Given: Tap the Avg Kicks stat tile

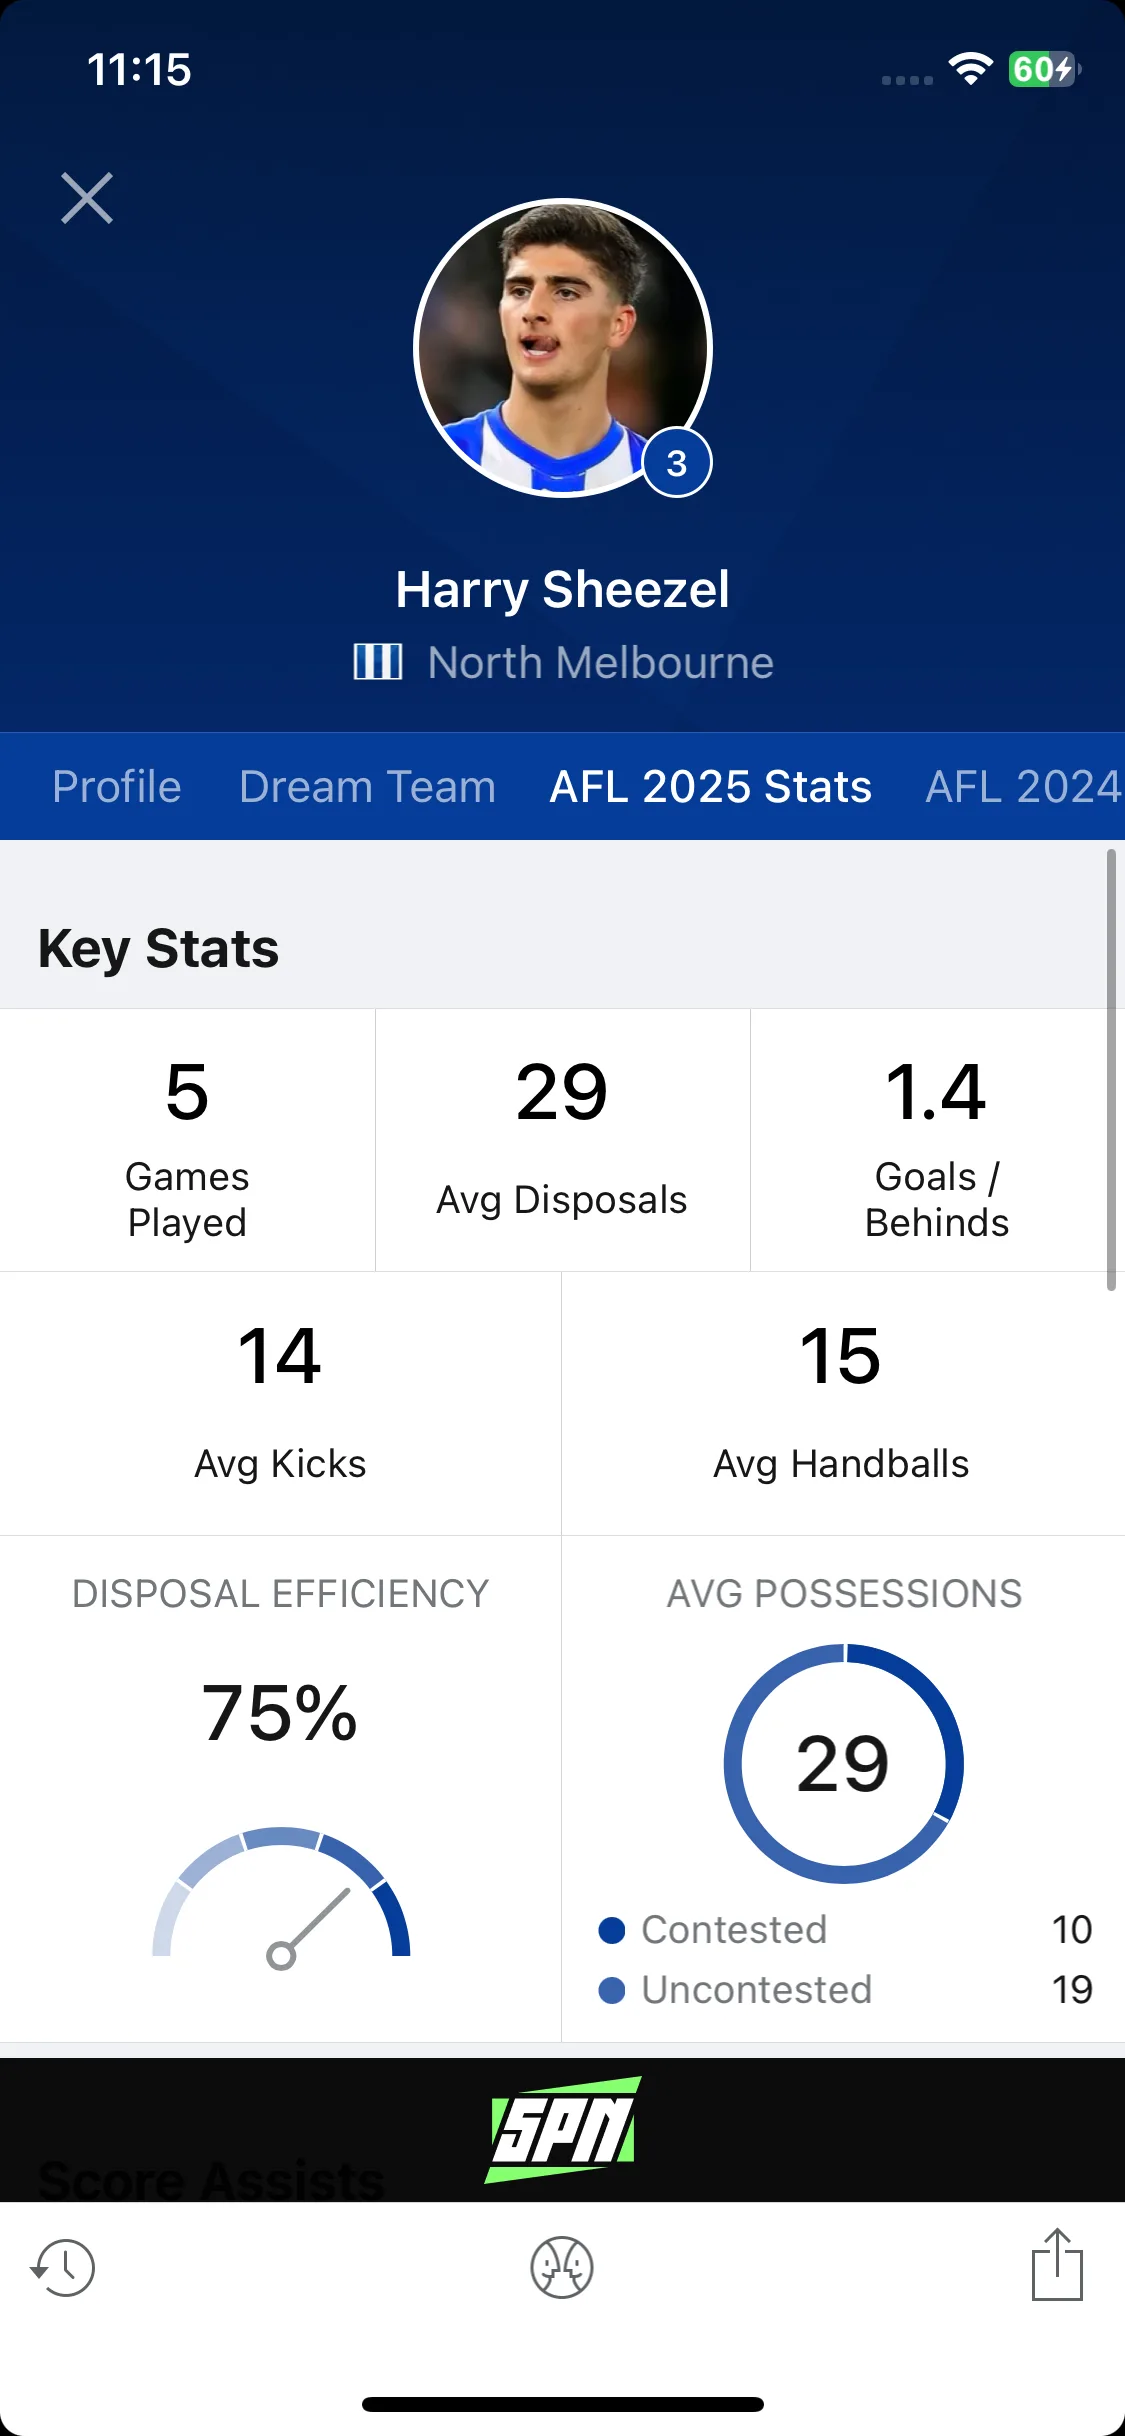Looking at the screenshot, I should pos(280,1403).
